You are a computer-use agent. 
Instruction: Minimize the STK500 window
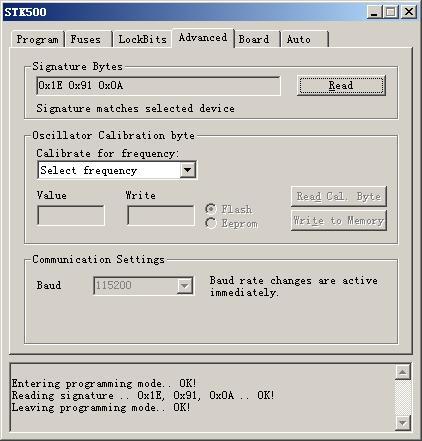click(374, 12)
